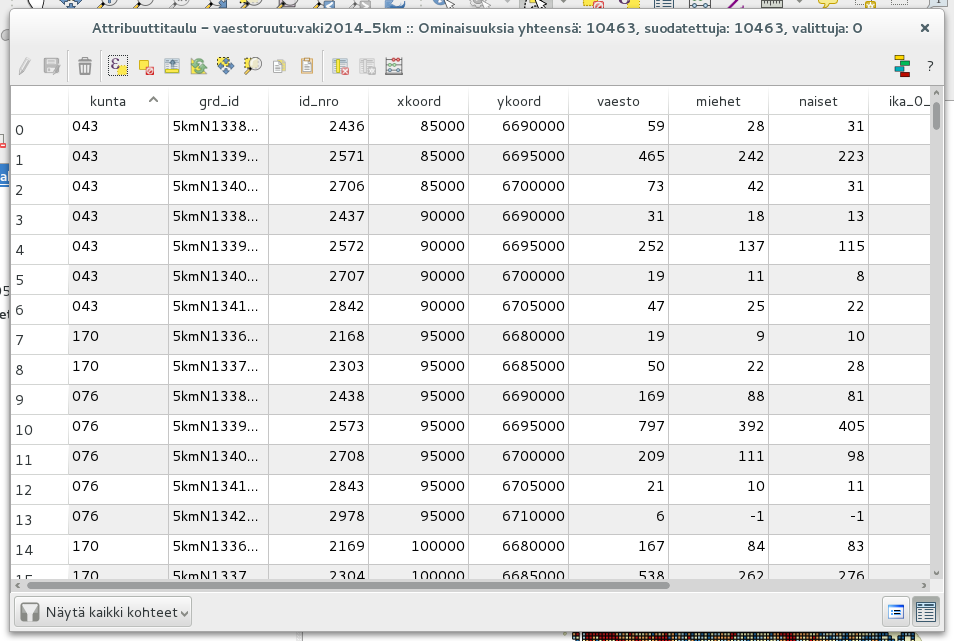954x641 pixels.
Task: Sort by miehet column header
Action: pos(718,101)
